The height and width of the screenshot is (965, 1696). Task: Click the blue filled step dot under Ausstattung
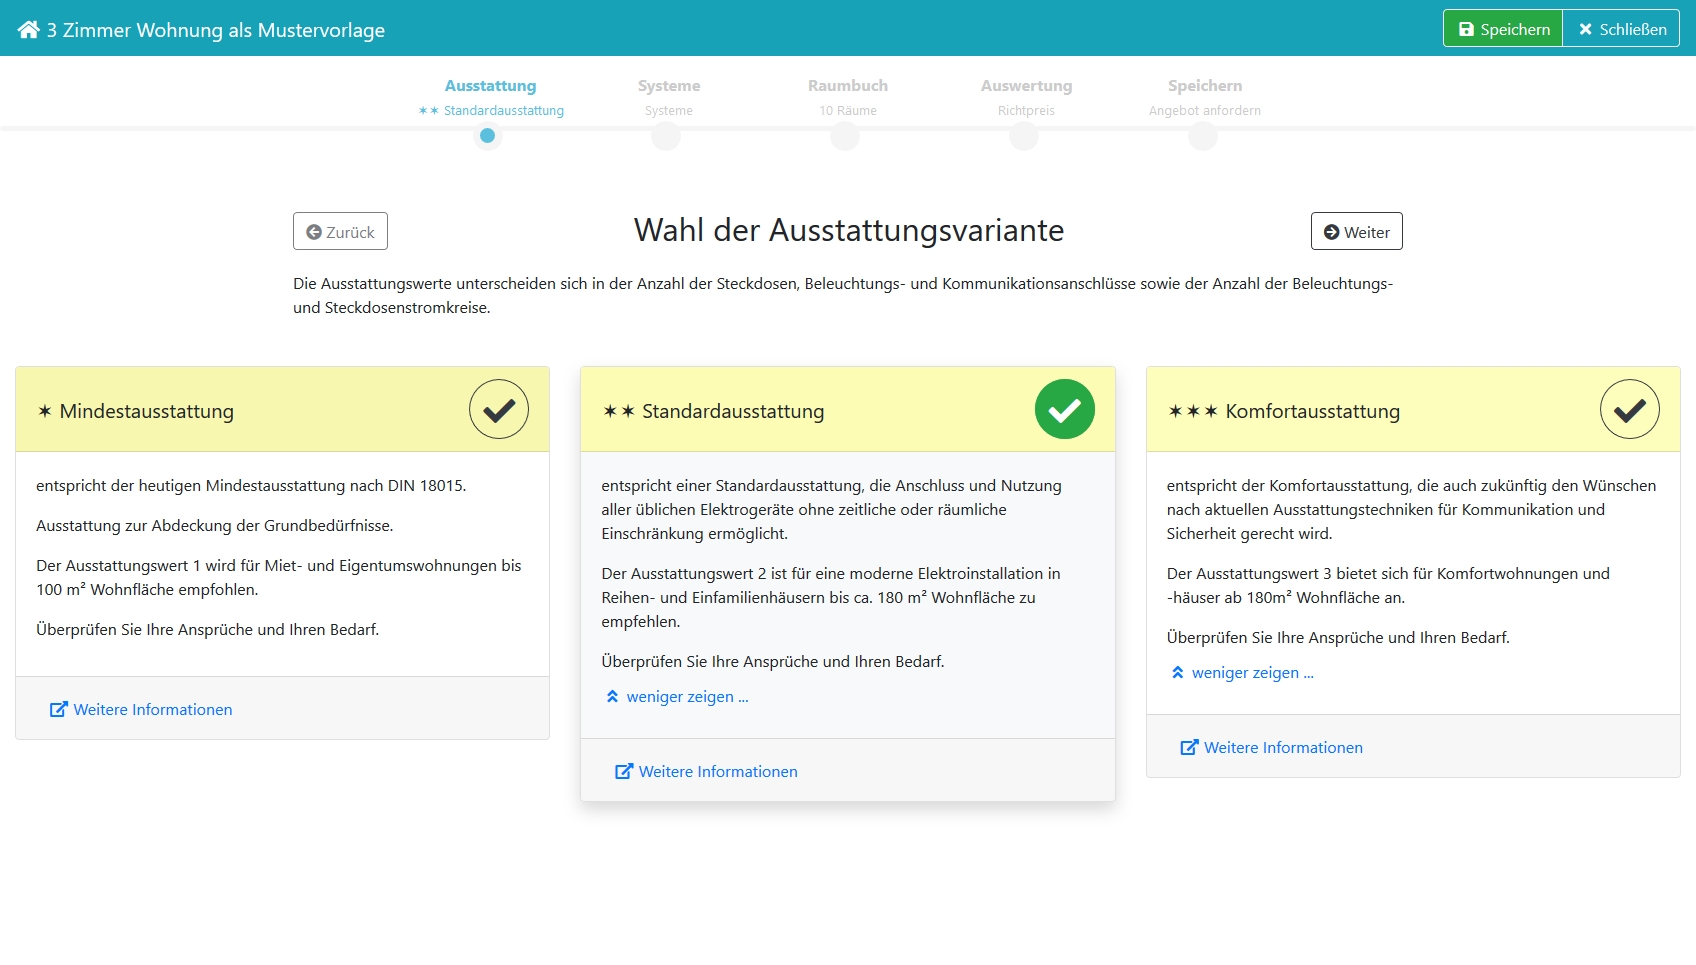tap(488, 137)
